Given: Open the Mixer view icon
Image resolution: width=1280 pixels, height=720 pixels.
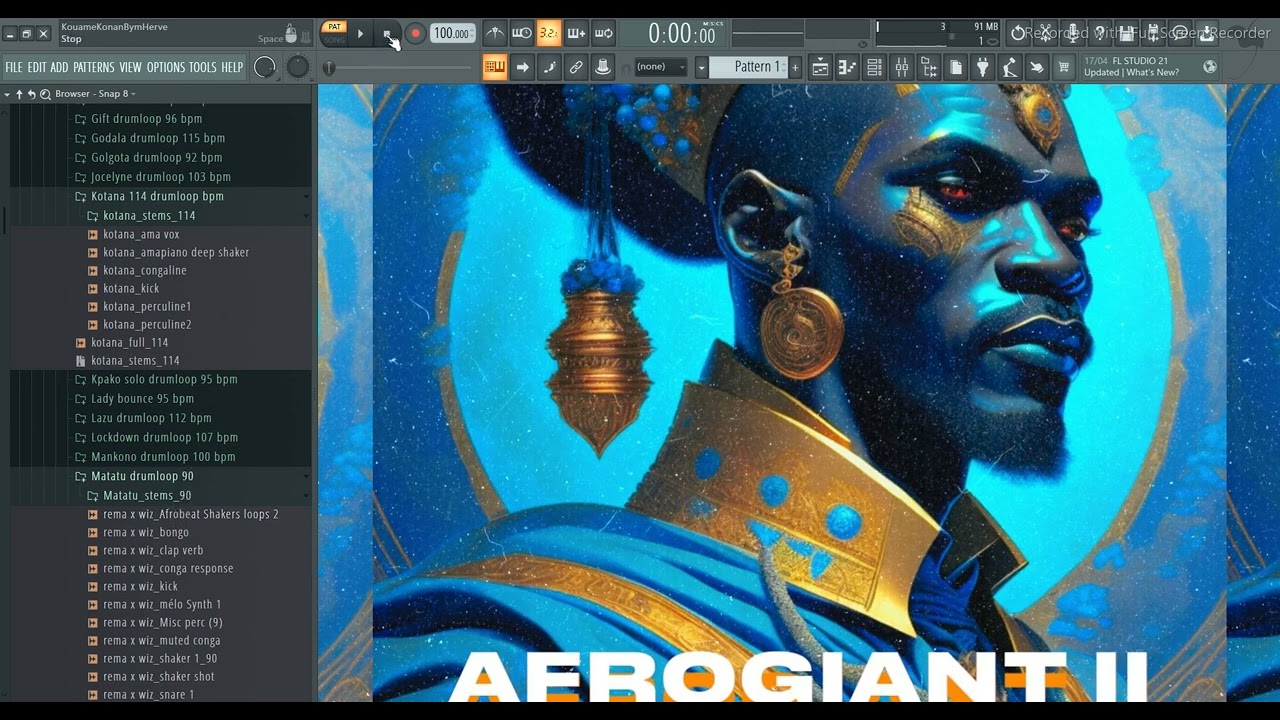Looking at the screenshot, I should (901, 67).
